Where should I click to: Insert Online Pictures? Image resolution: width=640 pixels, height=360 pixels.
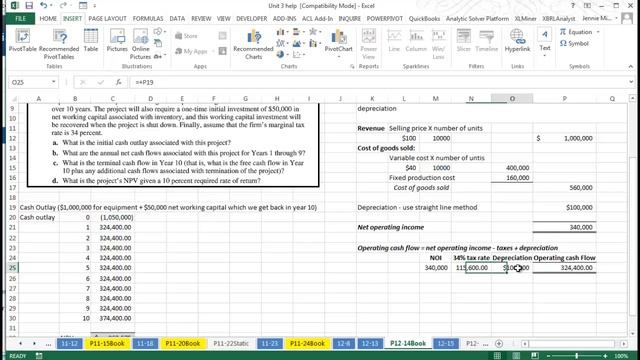tap(140, 44)
